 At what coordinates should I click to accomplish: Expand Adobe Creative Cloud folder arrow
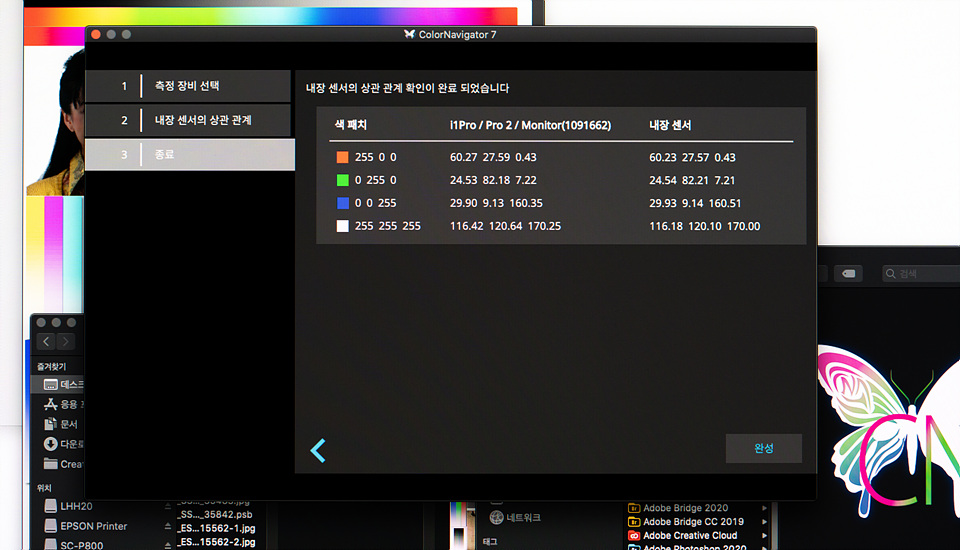click(x=764, y=535)
